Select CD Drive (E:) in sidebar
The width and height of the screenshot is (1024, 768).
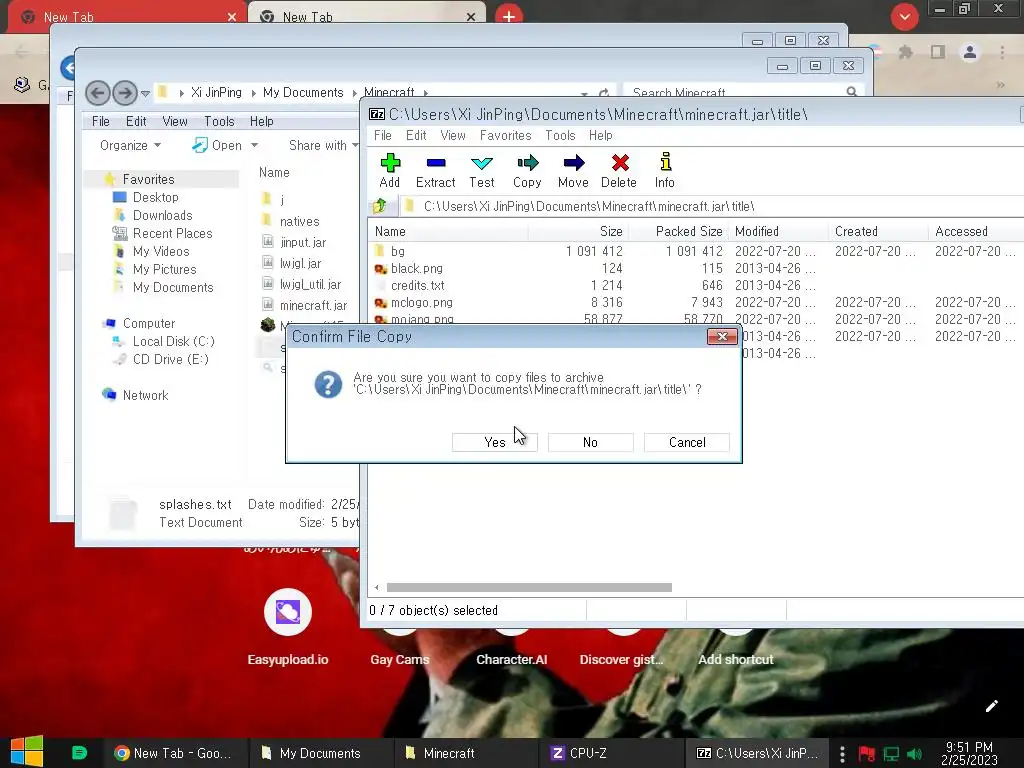click(x=170, y=359)
